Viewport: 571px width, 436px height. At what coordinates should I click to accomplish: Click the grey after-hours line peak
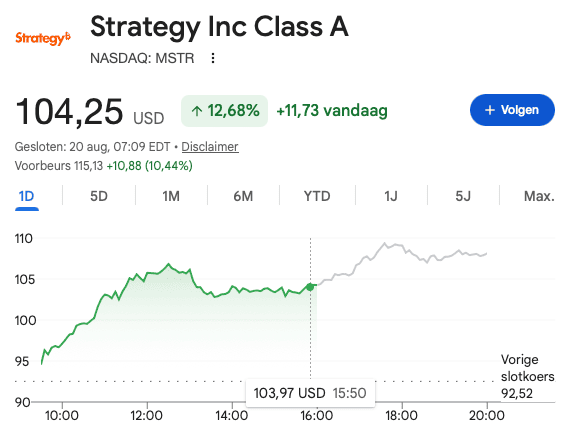(x=385, y=243)
